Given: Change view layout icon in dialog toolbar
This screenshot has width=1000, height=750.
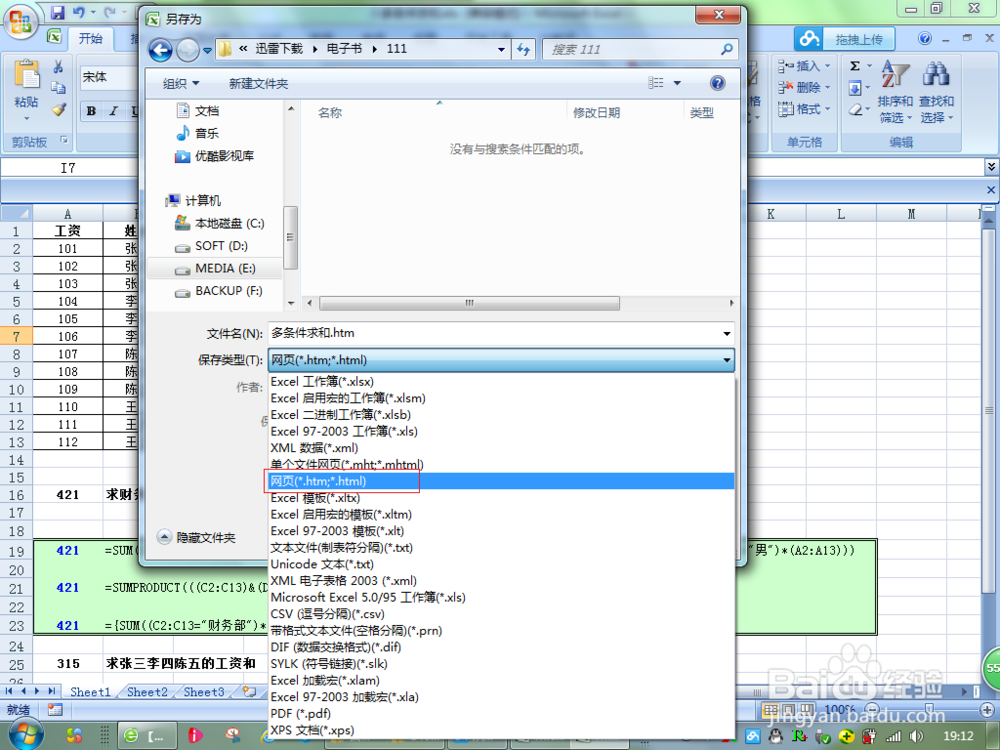Looking at the screenshot, I should pos(656,83).
